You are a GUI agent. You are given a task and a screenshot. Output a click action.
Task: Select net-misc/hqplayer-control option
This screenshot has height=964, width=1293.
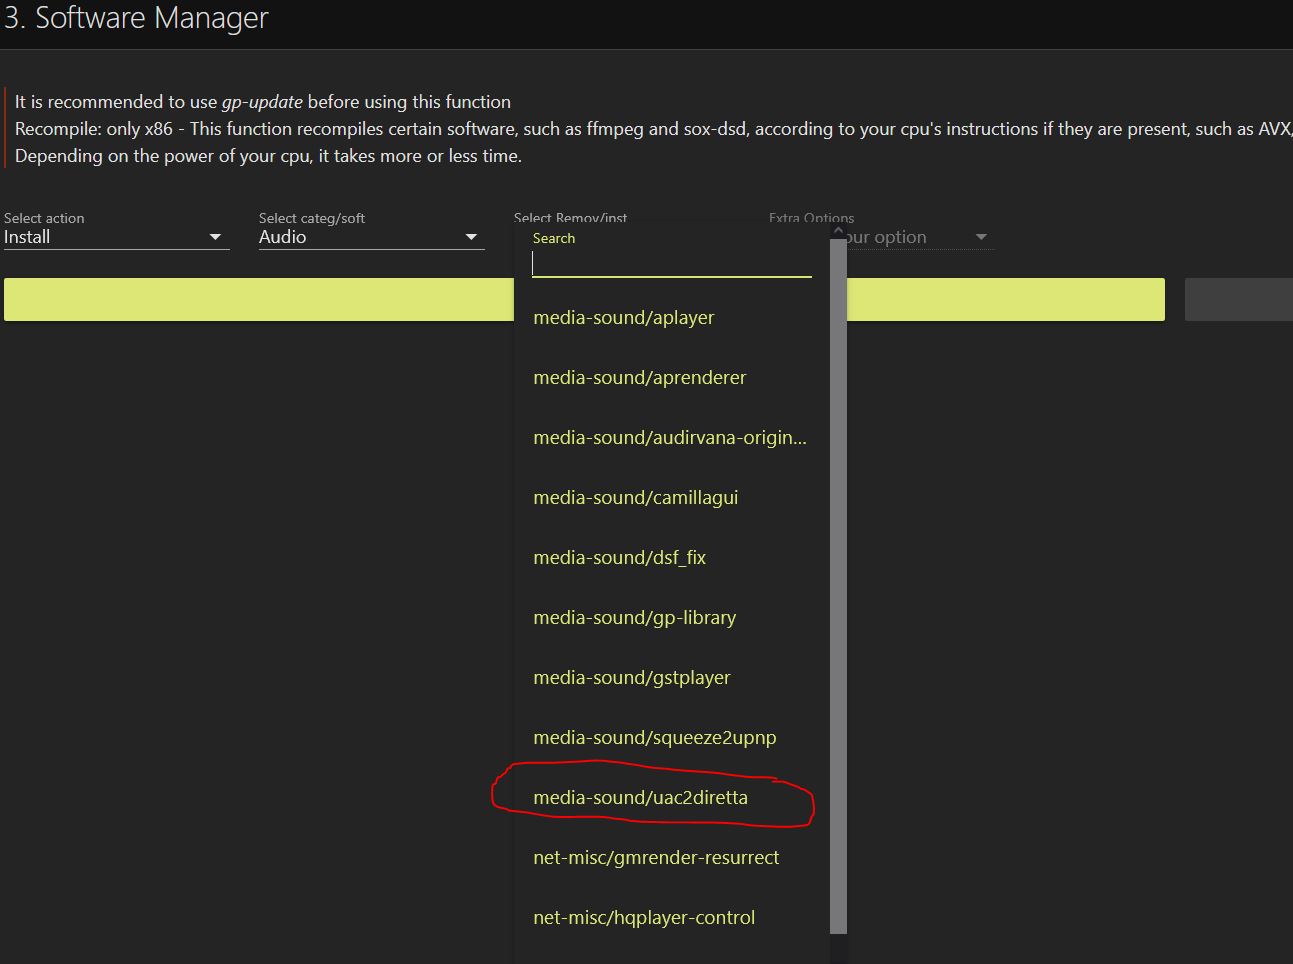[x=671, y=918]
